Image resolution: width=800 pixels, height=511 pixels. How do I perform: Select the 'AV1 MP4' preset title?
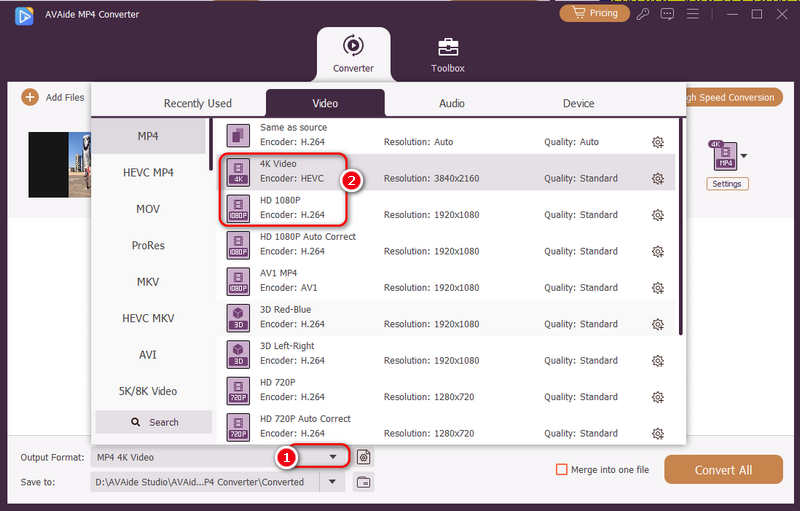tap(278, 273)
